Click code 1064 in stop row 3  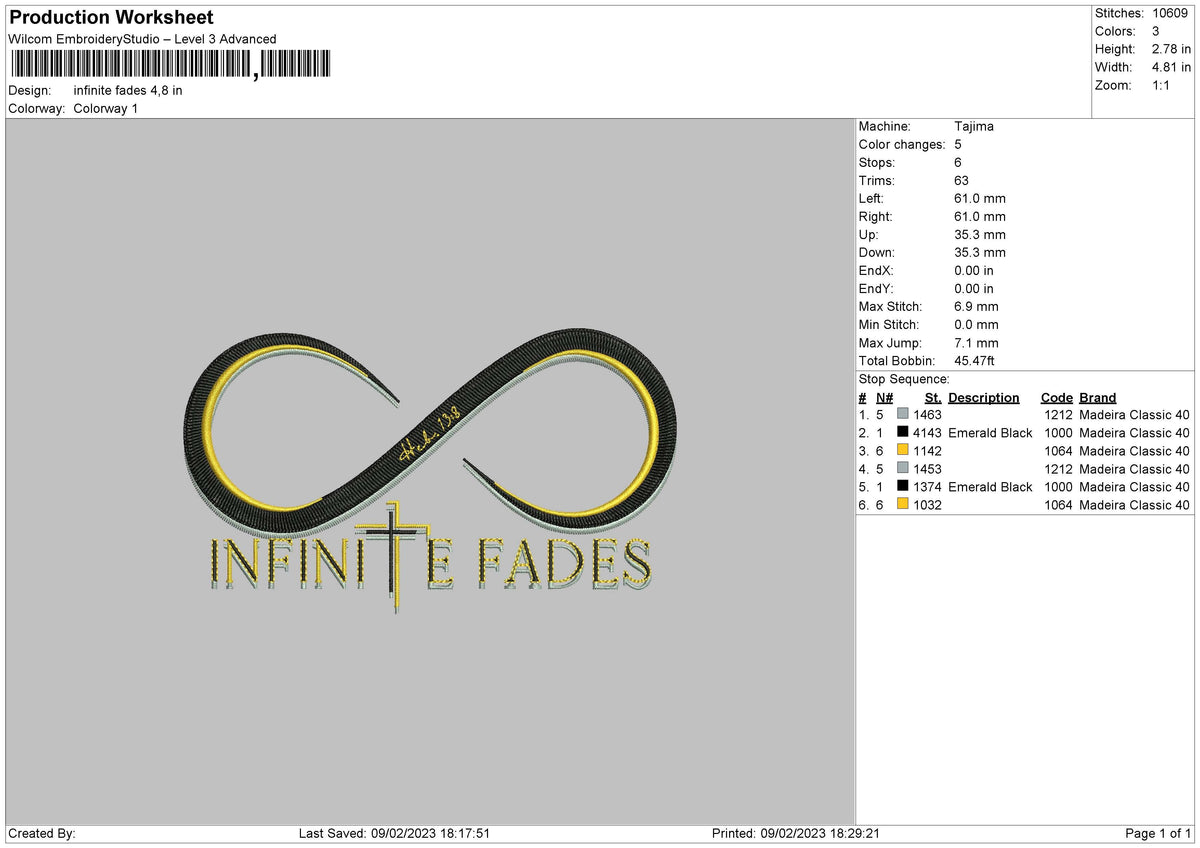tap(1058, 451)
